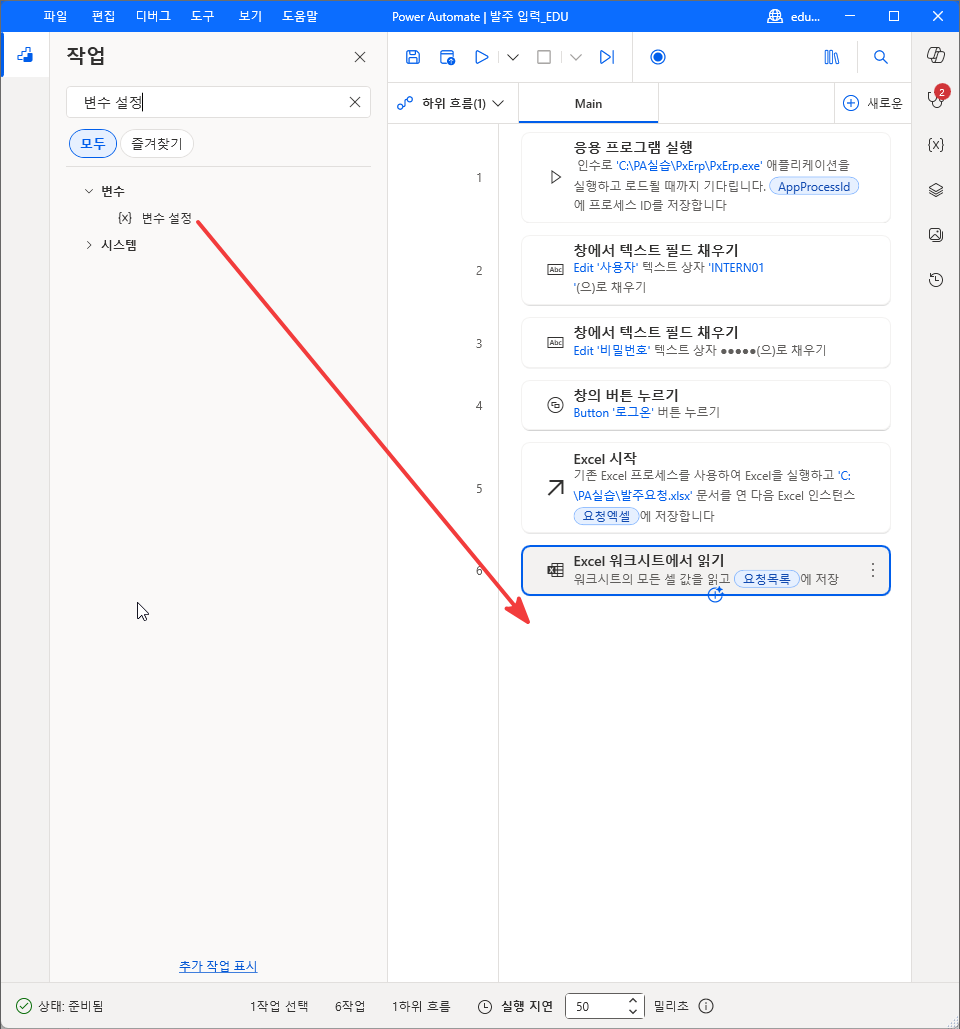
Task: Open the Variables {x} pane on right
Action: point(936,145)
